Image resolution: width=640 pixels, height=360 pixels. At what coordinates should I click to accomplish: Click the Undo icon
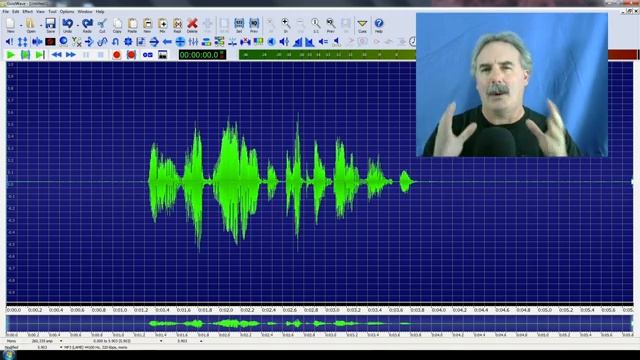tap(67, 24)
